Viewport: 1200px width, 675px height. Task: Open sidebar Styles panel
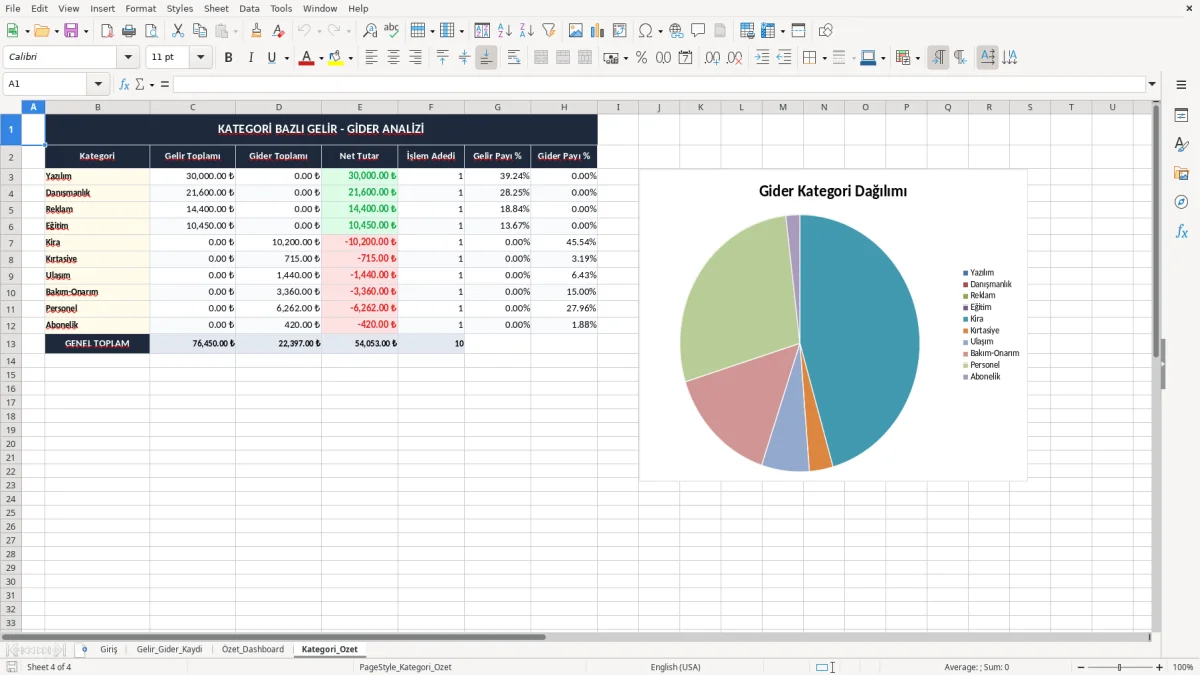pos(1181,144)
